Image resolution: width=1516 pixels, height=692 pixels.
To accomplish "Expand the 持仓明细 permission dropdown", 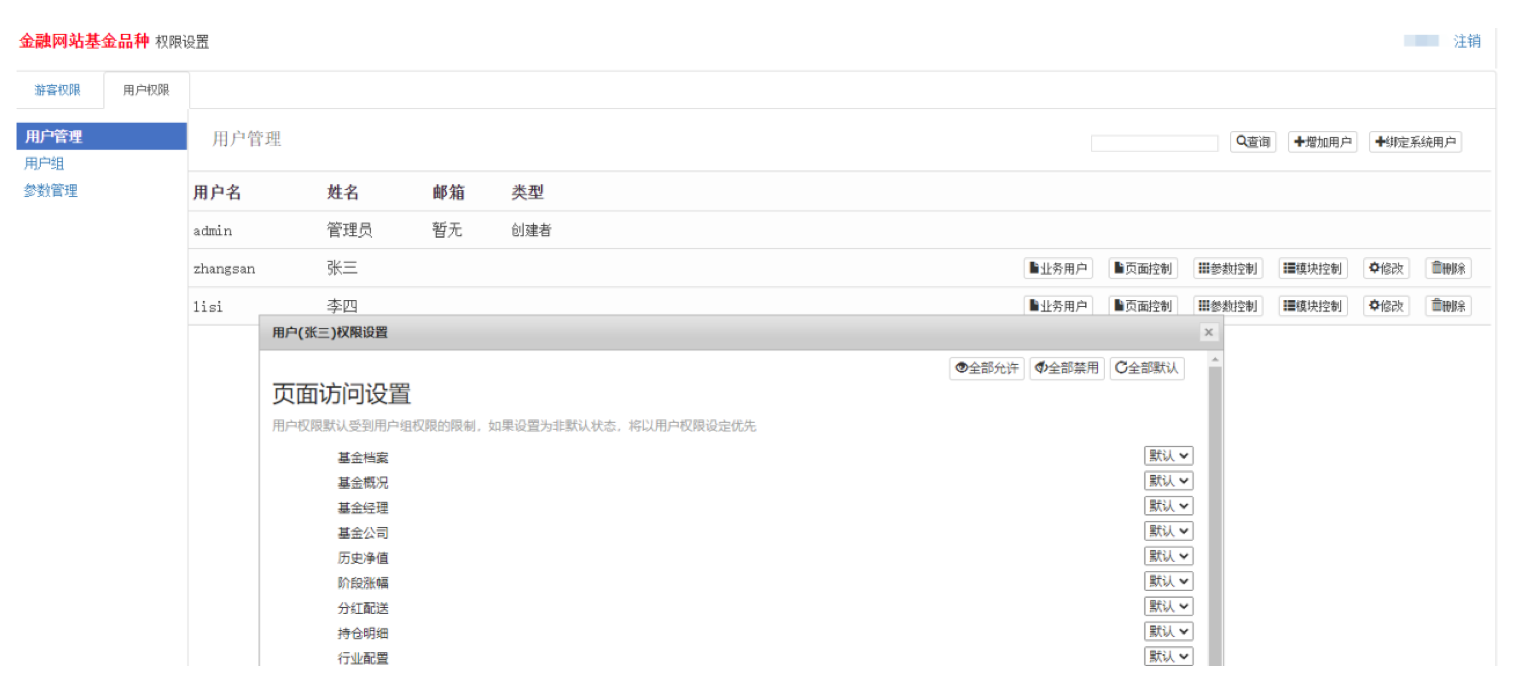I will (x=1168, y=631).
